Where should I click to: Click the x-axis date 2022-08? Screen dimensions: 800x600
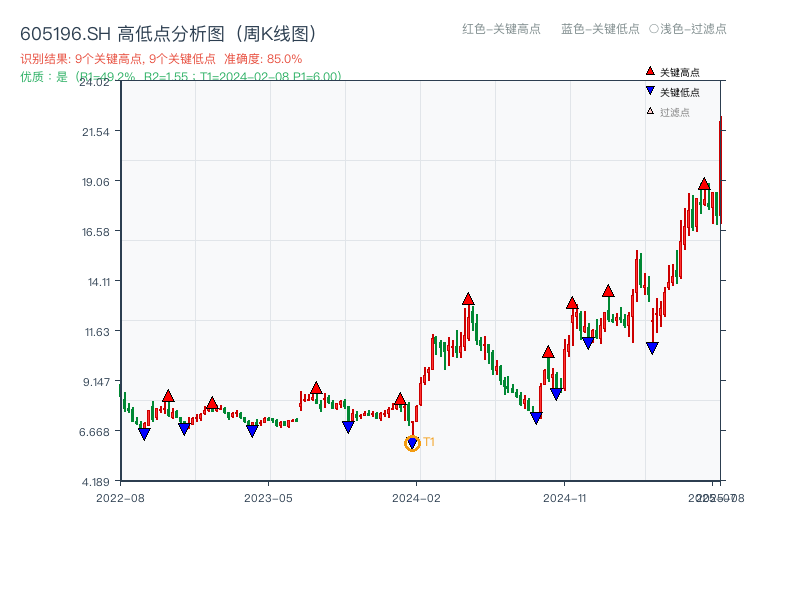120,498
